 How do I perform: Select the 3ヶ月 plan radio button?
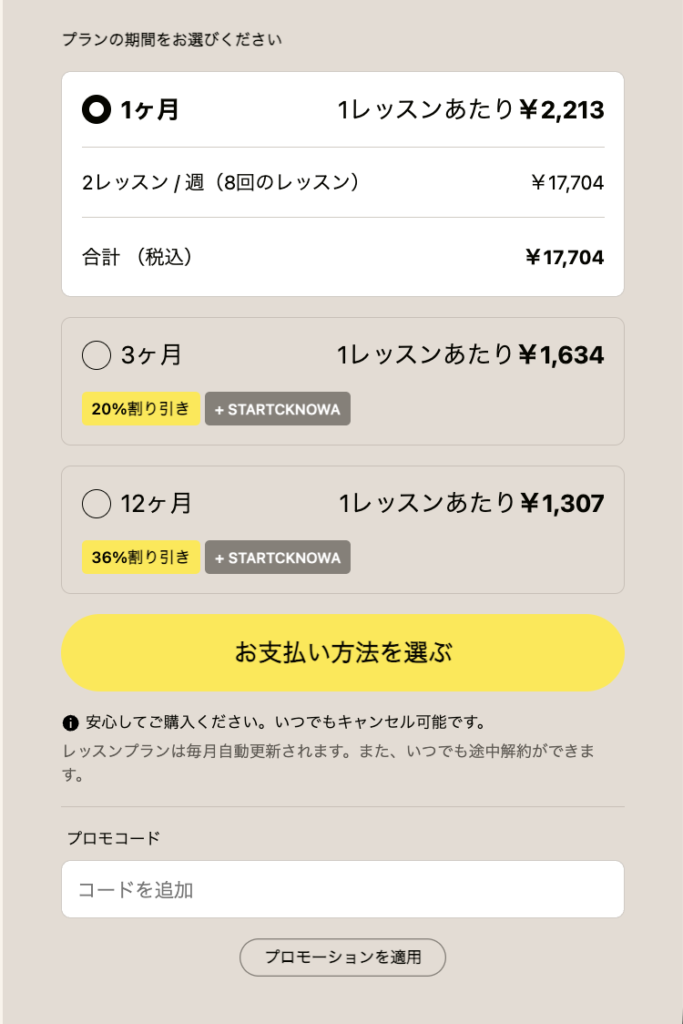pyautogui.click(x=97, y=355)
